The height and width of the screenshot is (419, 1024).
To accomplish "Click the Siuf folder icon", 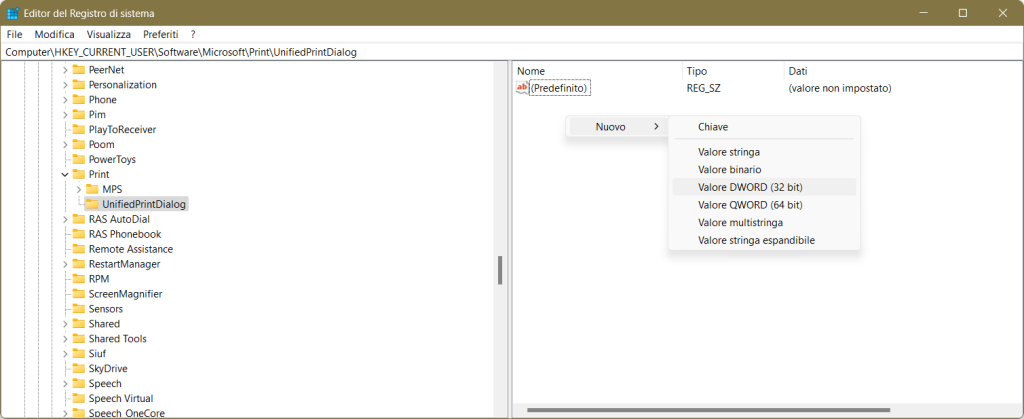I will point(79,353).
